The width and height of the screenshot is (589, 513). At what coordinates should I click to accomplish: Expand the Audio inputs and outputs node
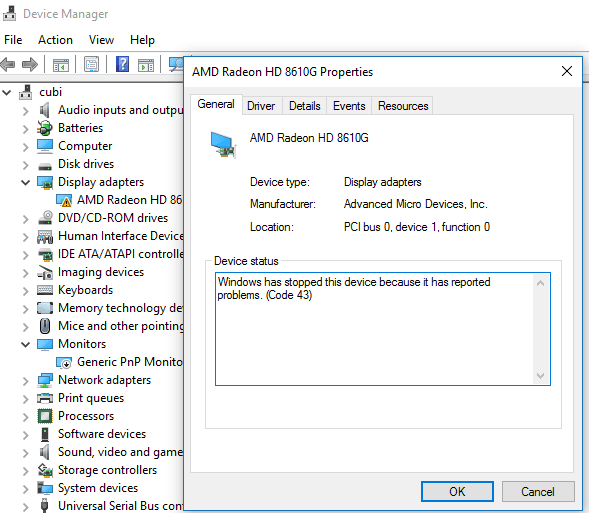pyautogui.click(x=25, y=111)
